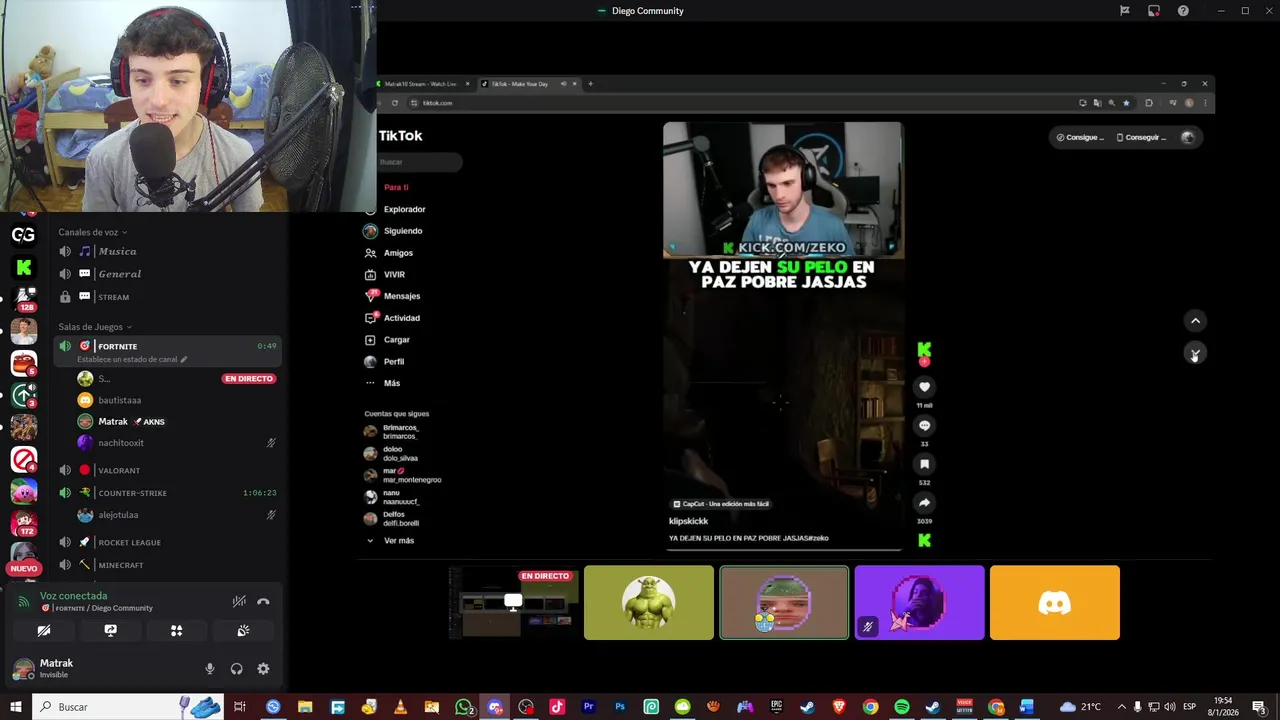Disconnect from voice with the hang-up icon

[x=263, y=601]
